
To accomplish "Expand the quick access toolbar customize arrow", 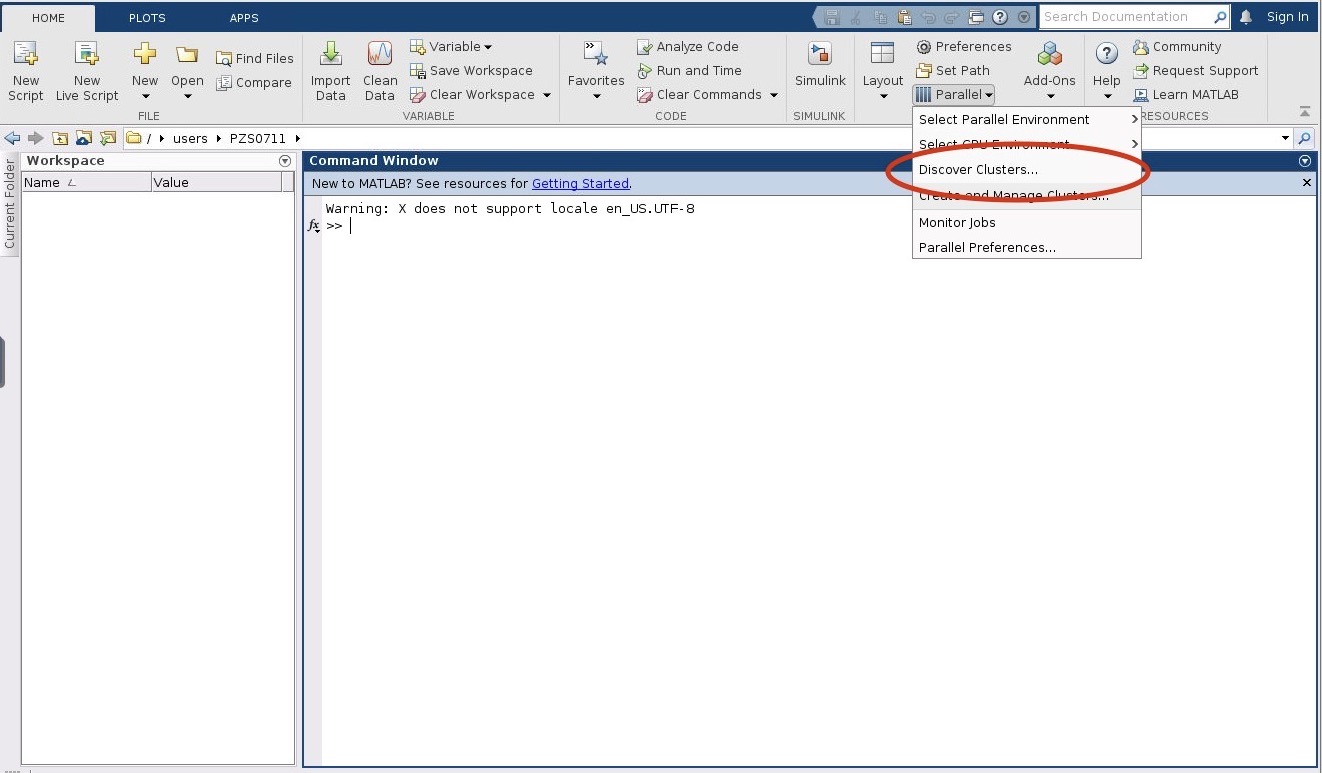I will pos(1024,17).
